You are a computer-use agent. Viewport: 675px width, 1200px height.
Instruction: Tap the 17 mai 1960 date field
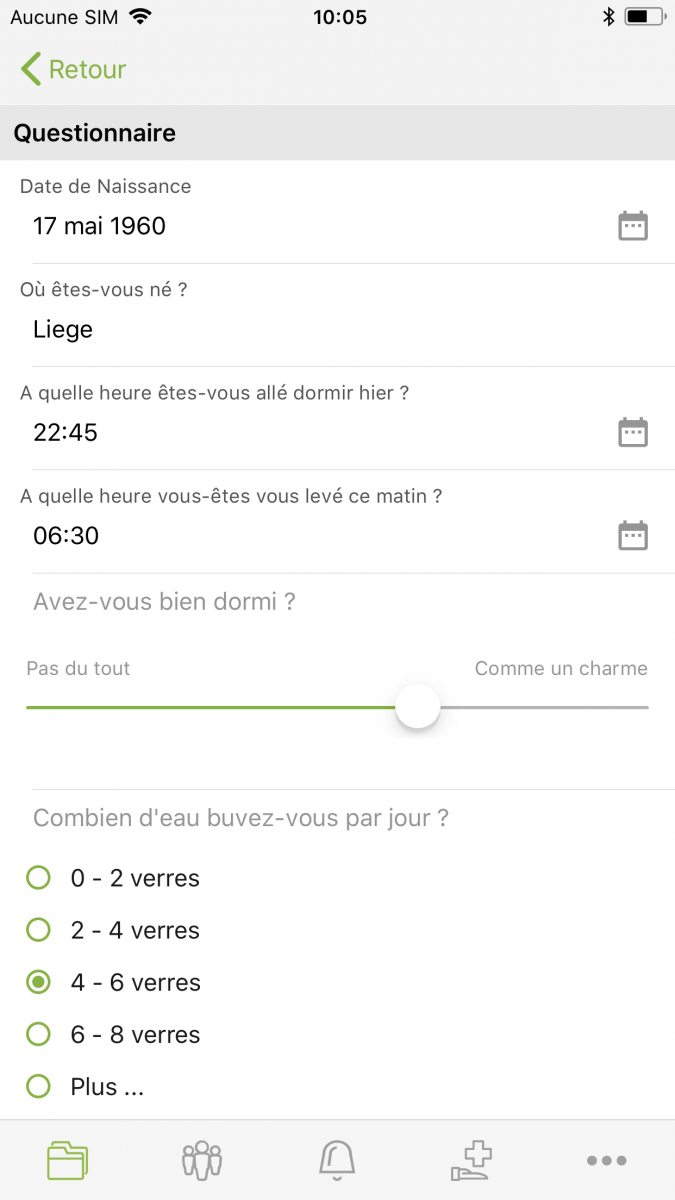click(100, 226)
